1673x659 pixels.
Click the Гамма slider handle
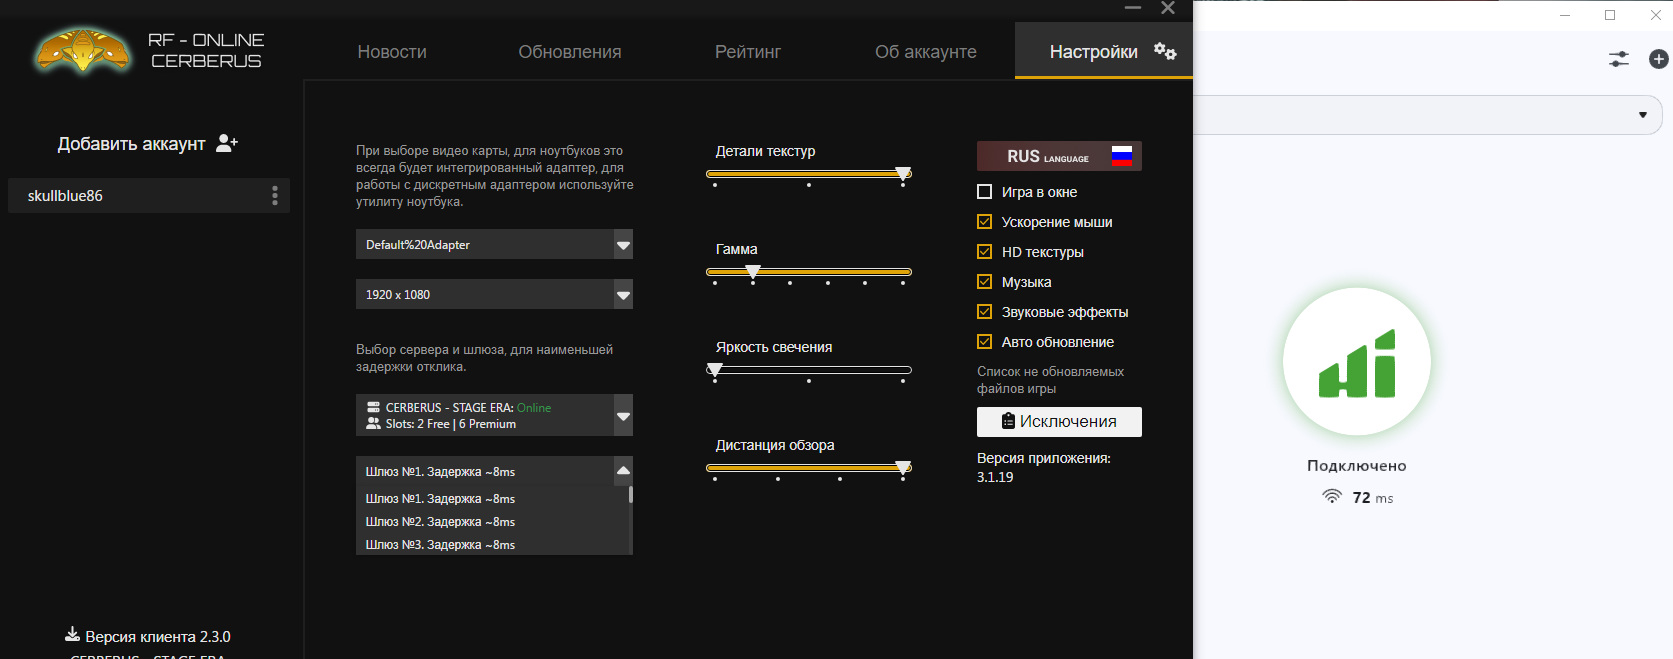coord(753,272)
